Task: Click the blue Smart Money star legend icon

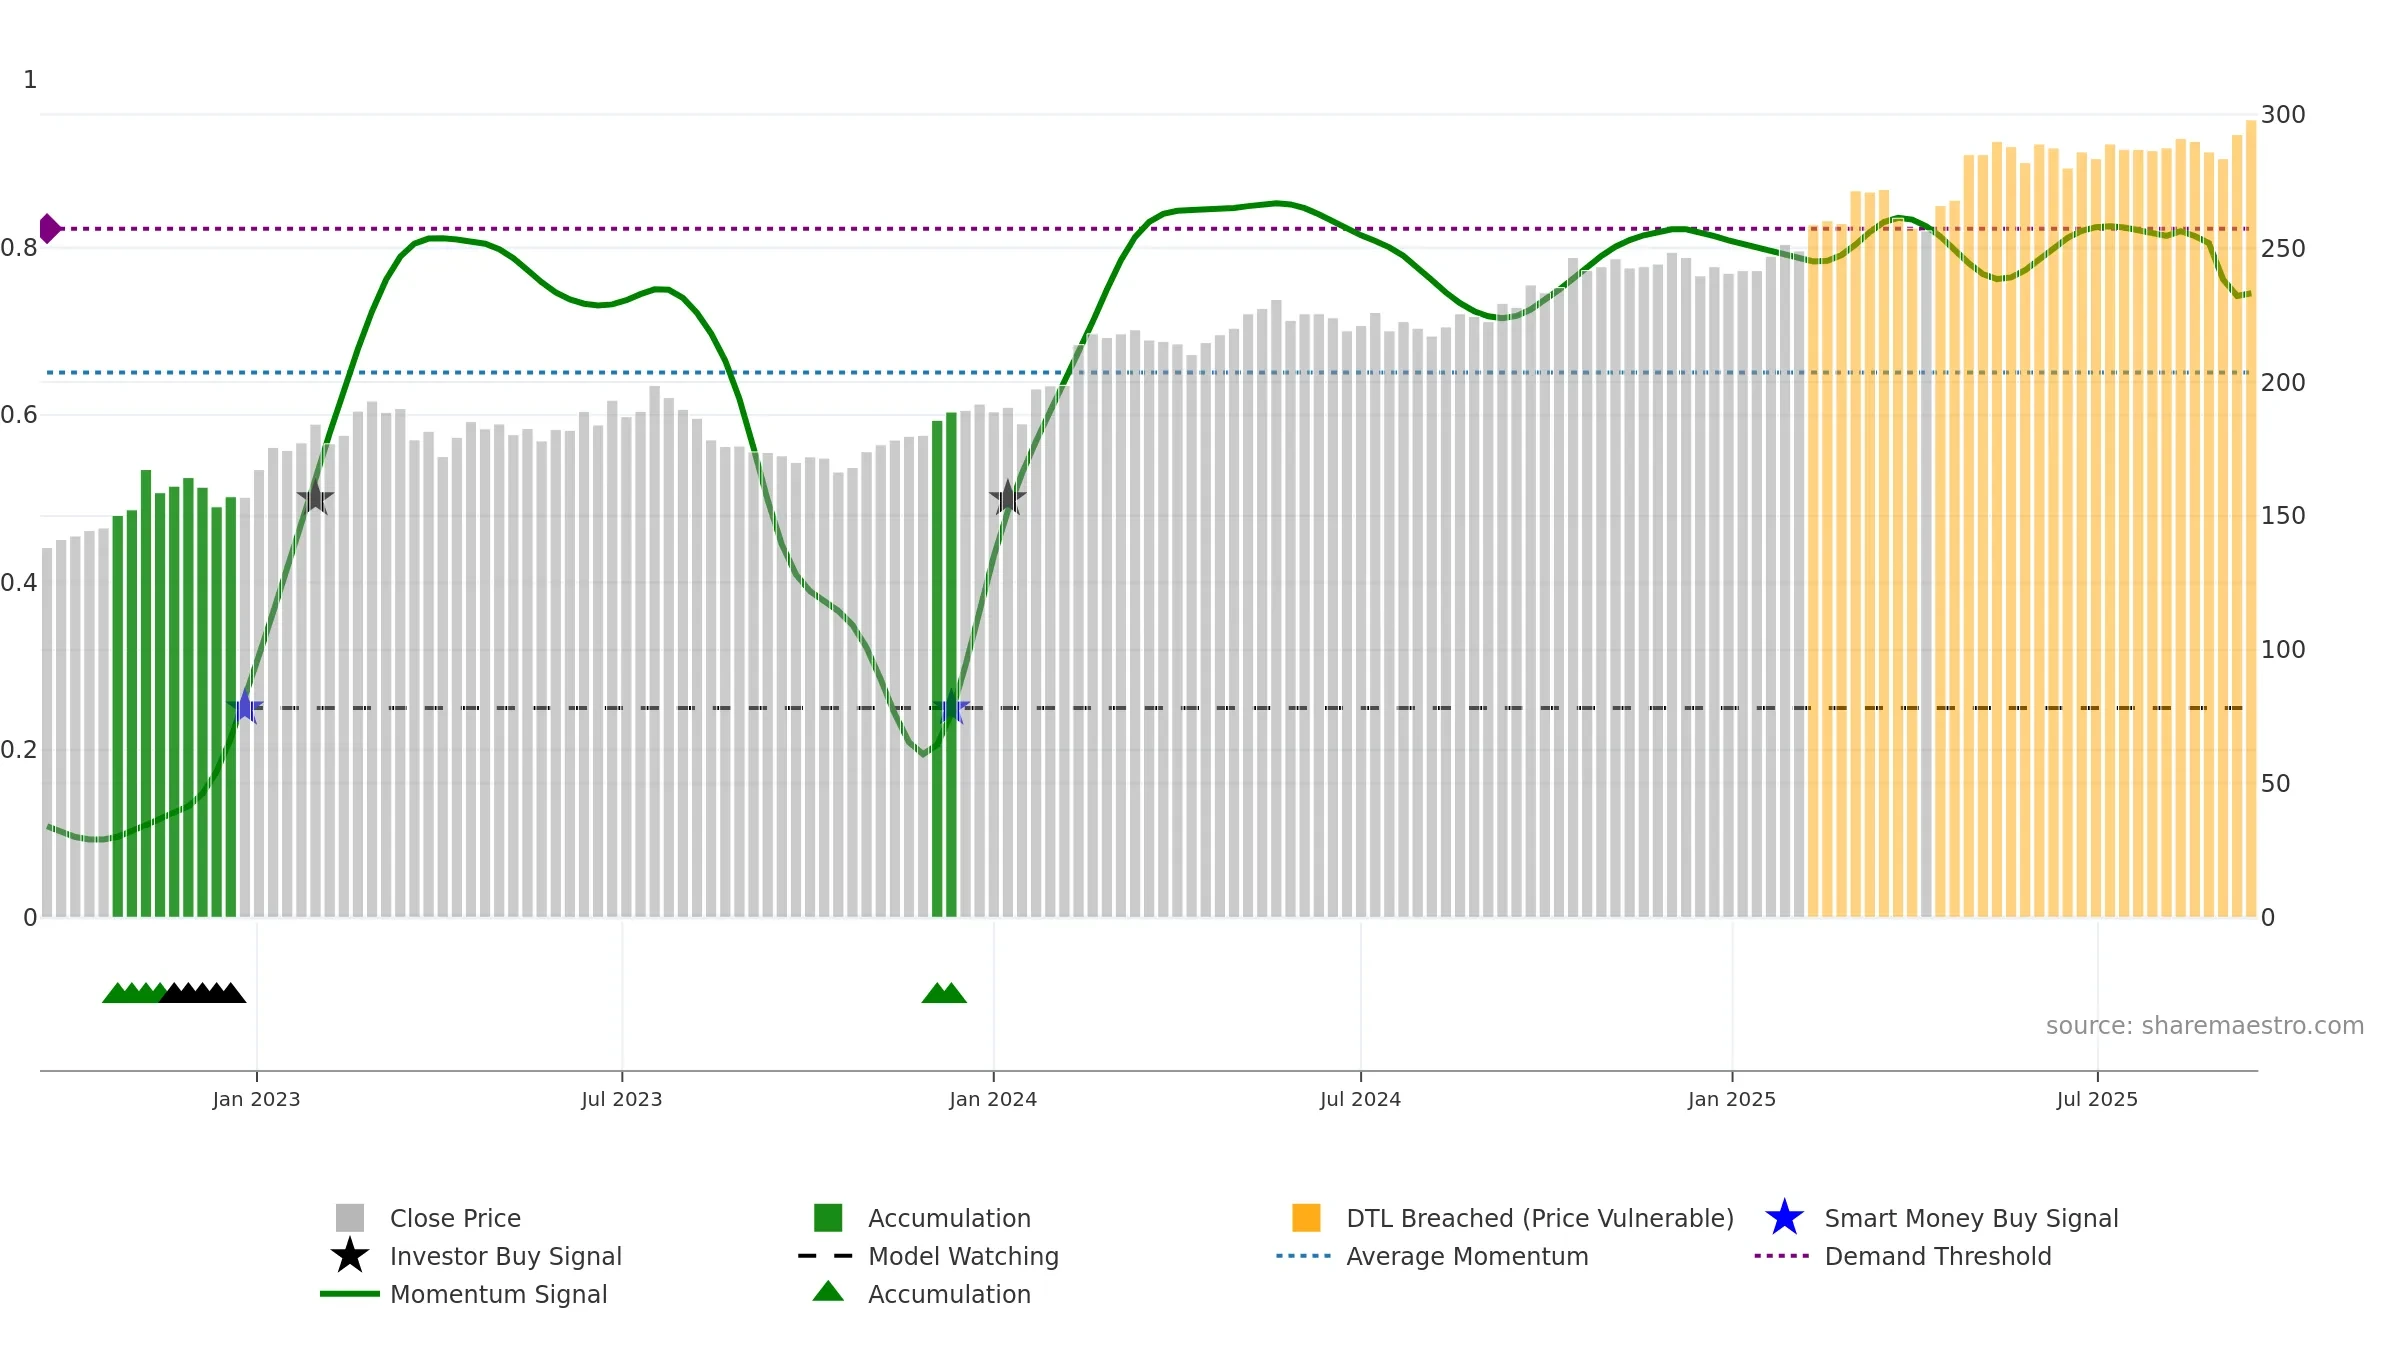Action: click(1784, 1218)
